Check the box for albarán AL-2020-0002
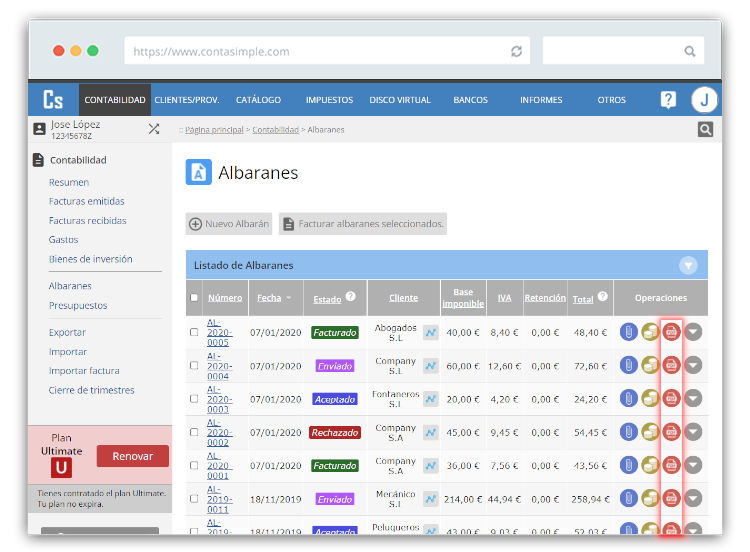The width and height of the screenshot is (750, 552). [x=194, y=432]
